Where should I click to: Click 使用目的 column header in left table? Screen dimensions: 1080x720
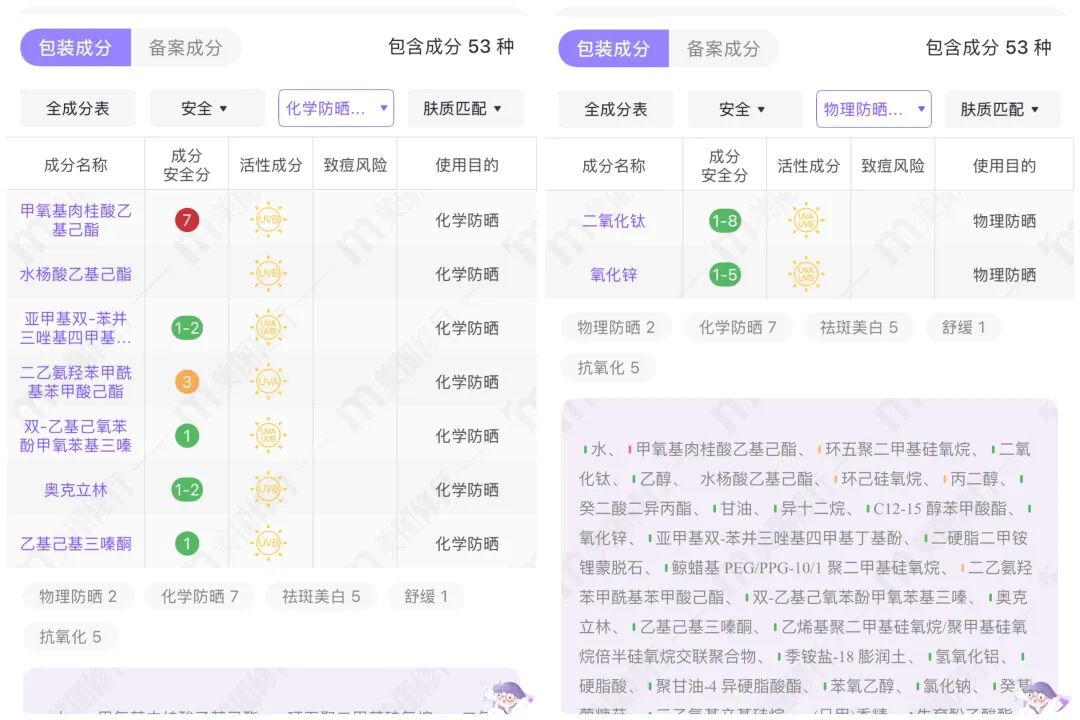point(466,165)
